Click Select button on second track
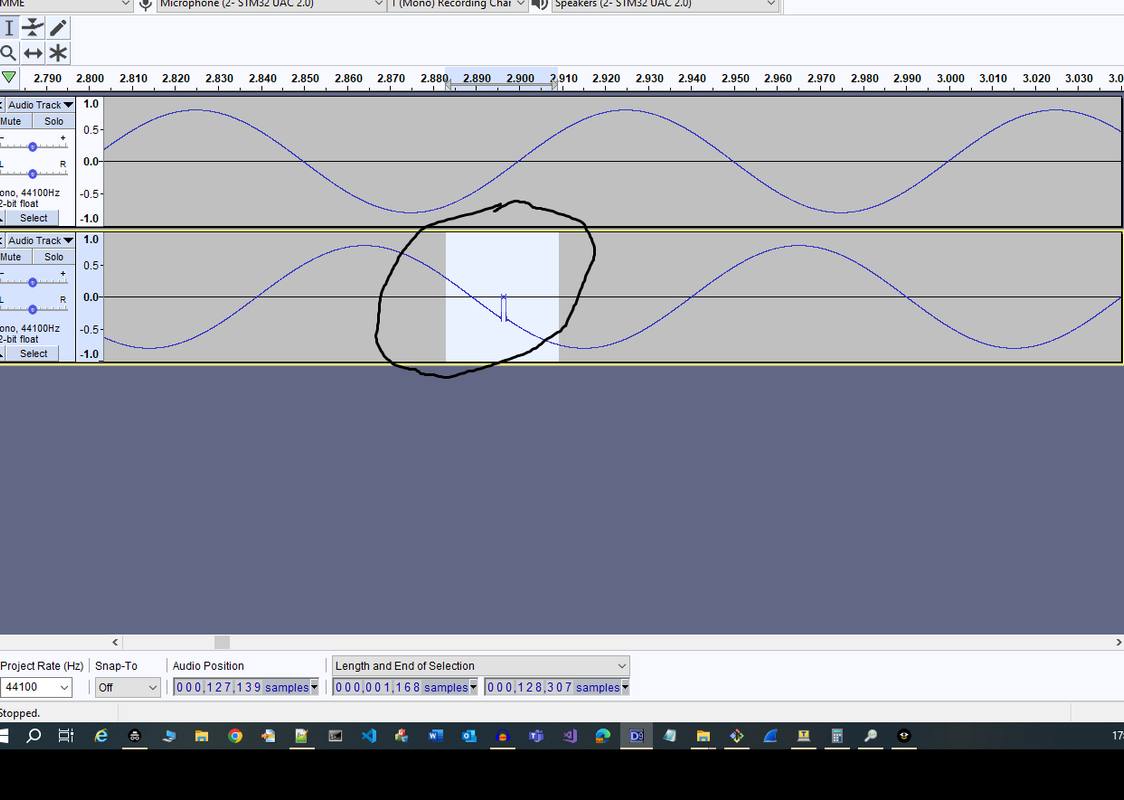 pyautogui.click(x=33, y=353)
